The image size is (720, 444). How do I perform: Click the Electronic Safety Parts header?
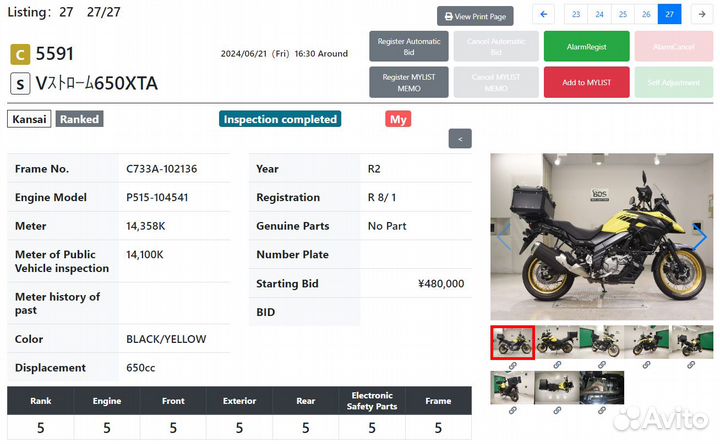click(372, 401)
